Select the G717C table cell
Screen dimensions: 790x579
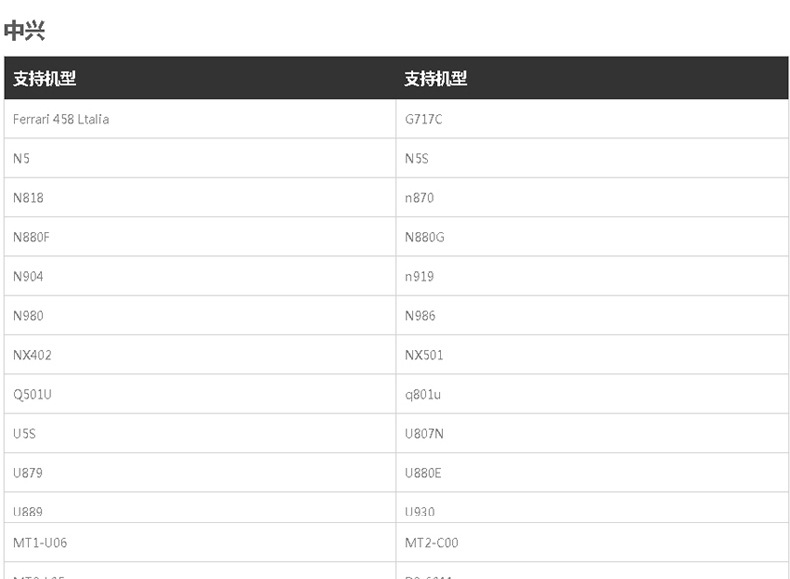click(x=423, y=119)
